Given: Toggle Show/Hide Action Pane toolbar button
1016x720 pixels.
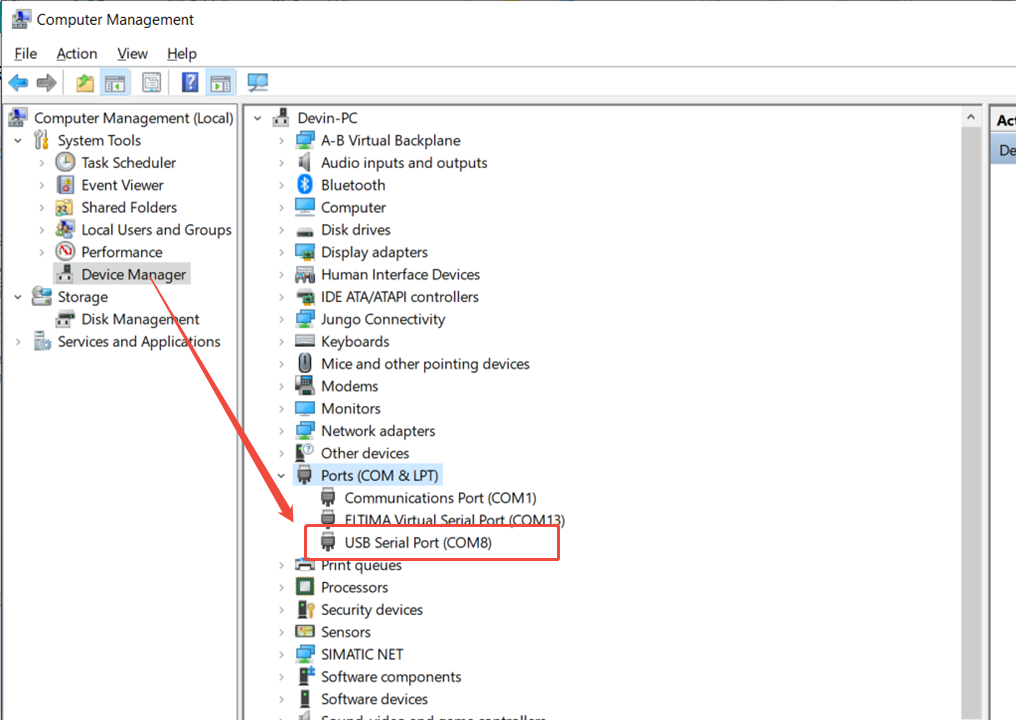Looking at the screenshot, I should [220, 83].
